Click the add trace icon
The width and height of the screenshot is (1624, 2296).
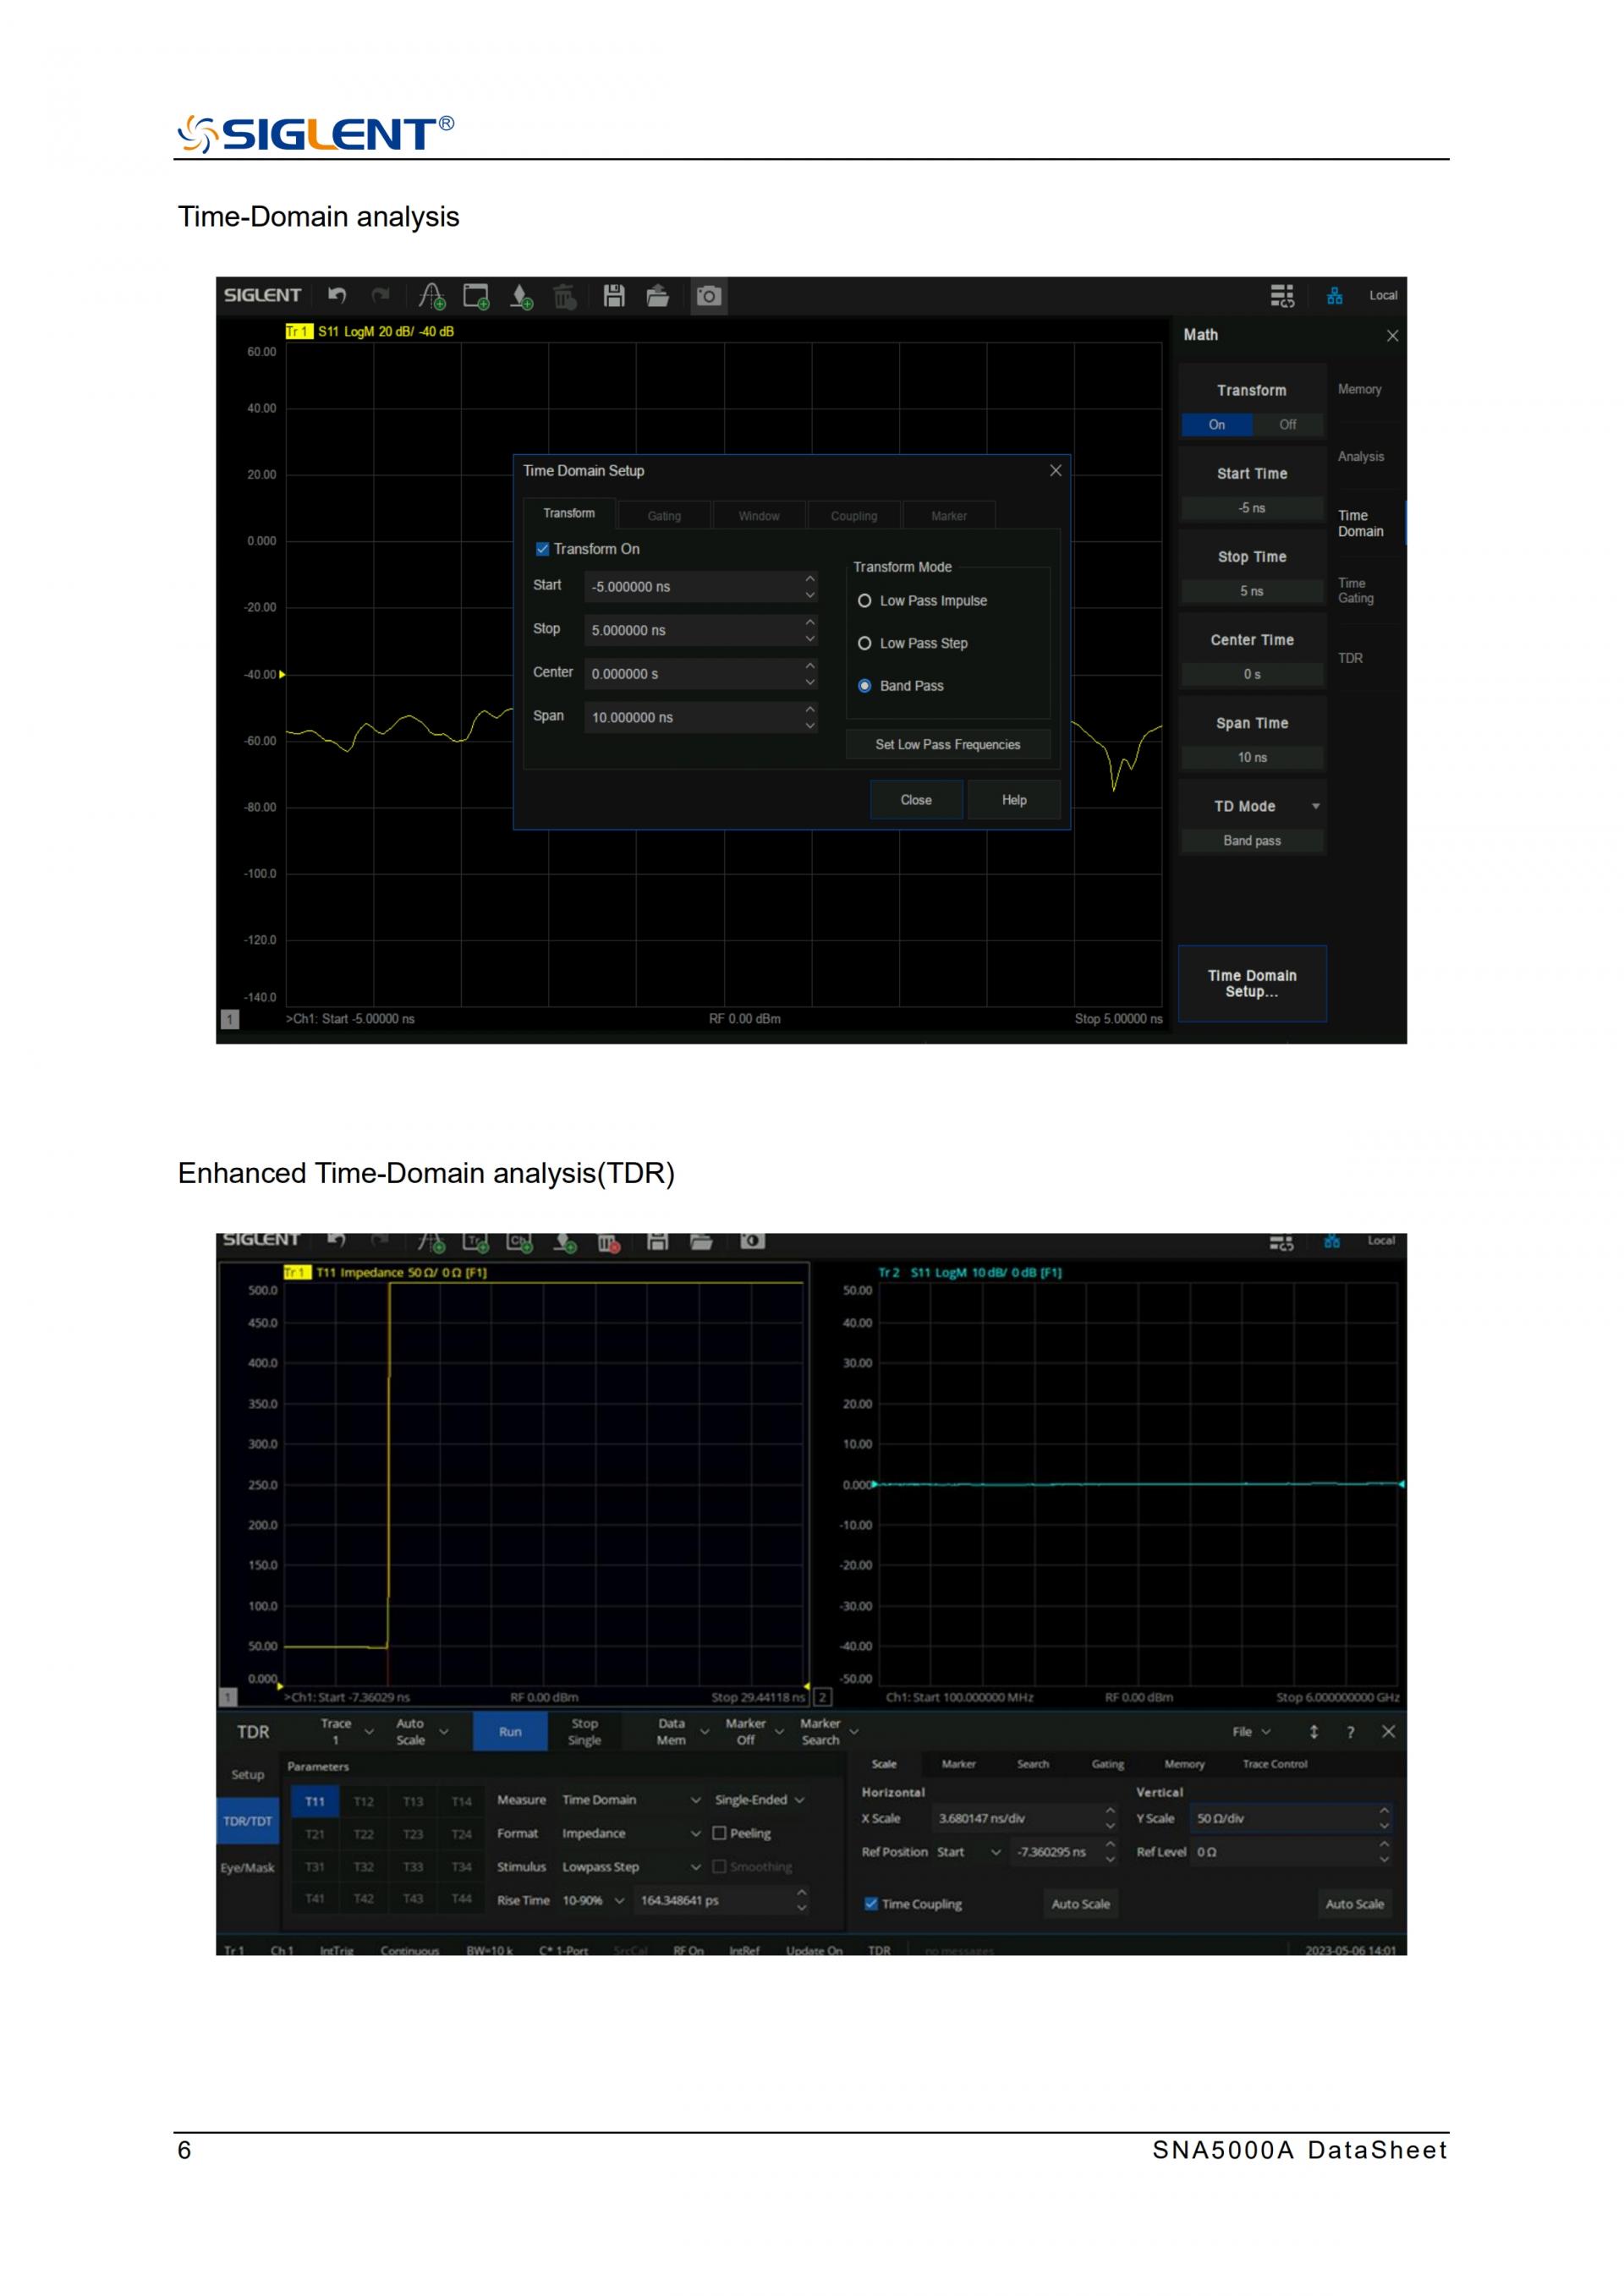point(431,295)
